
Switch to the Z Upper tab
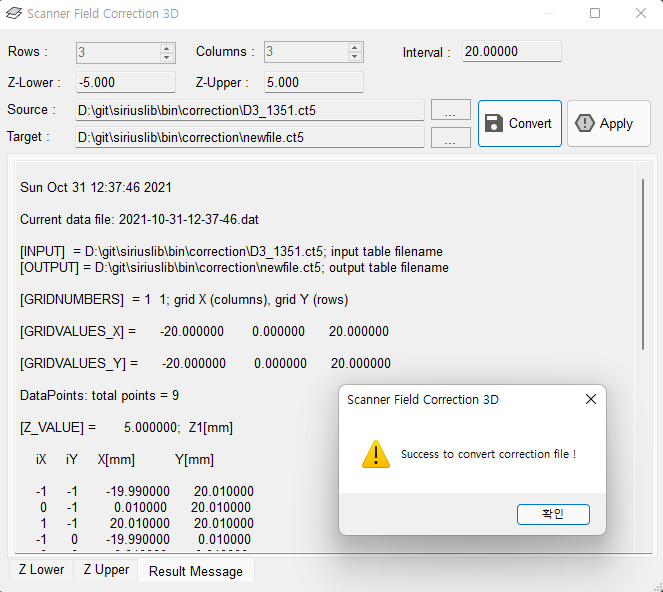106,570
